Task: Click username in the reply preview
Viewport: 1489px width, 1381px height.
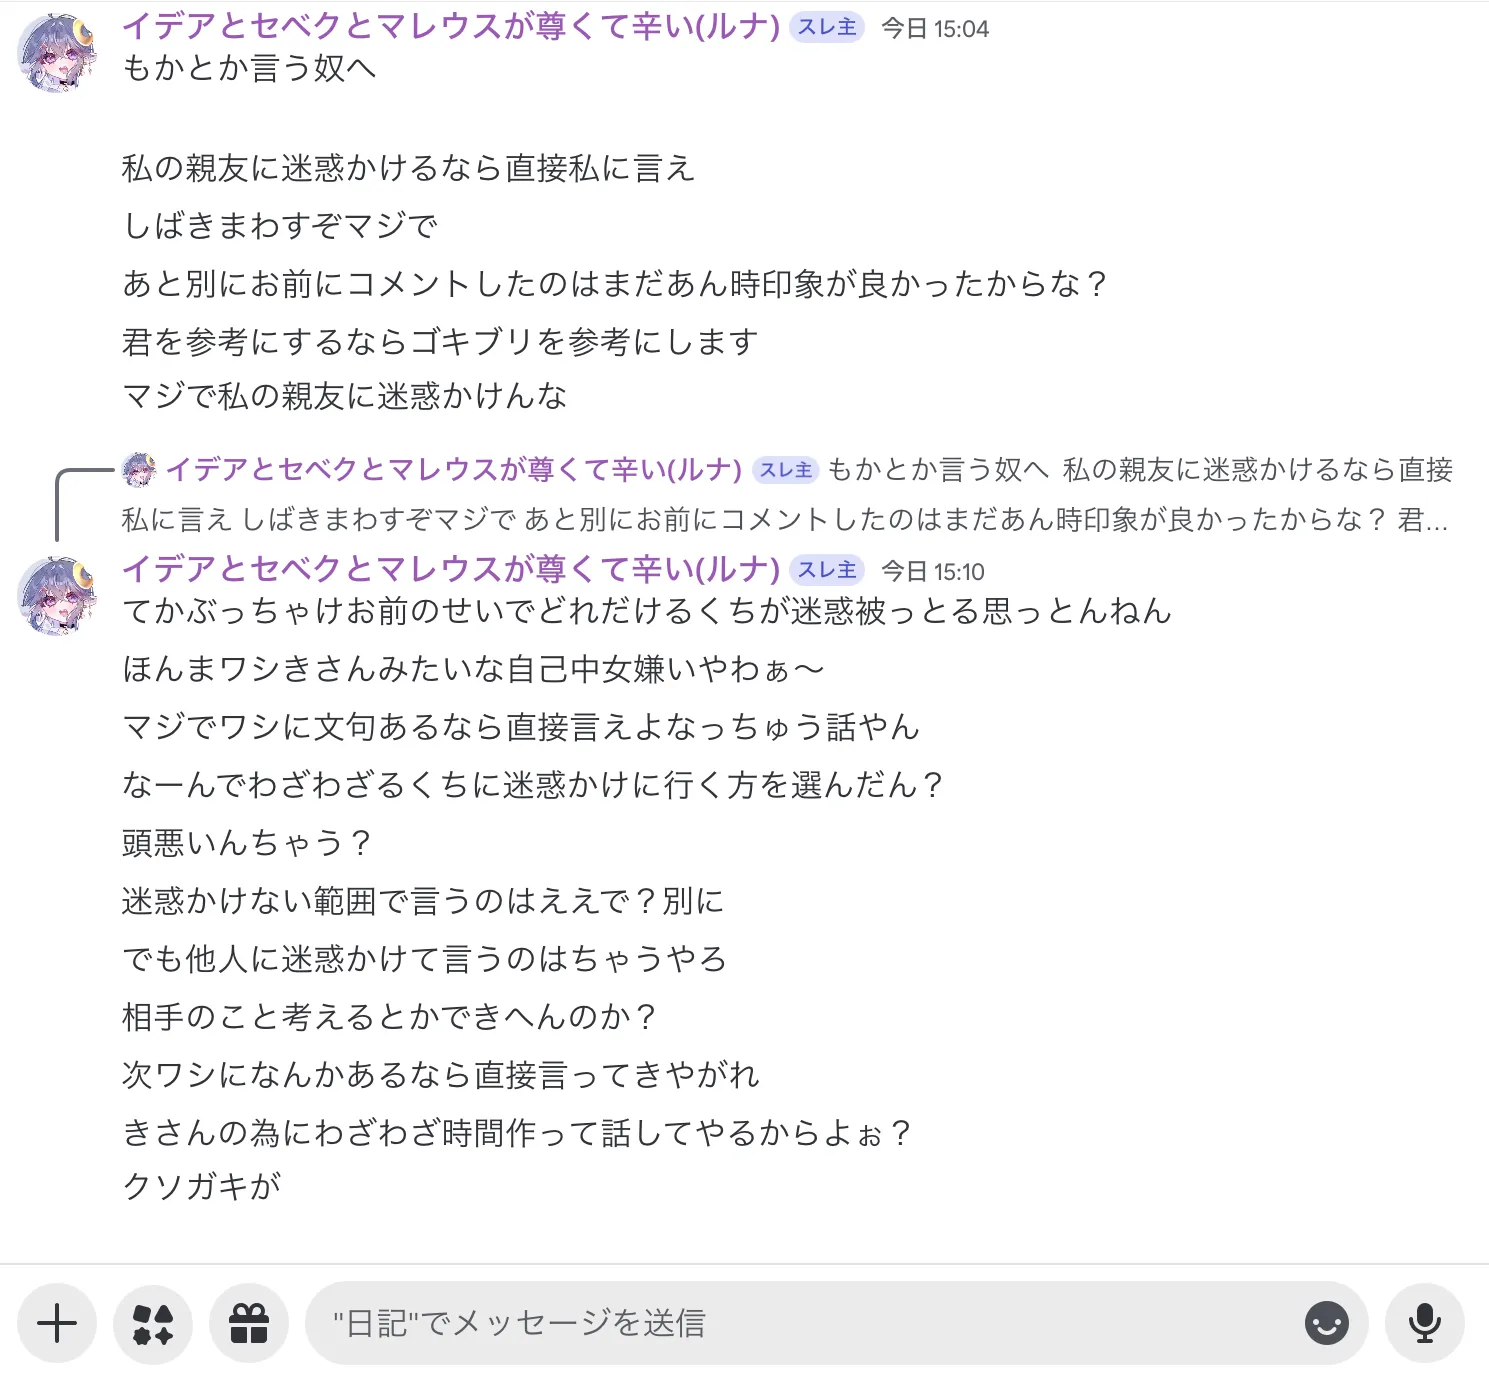Action: (x=454, y=469)
